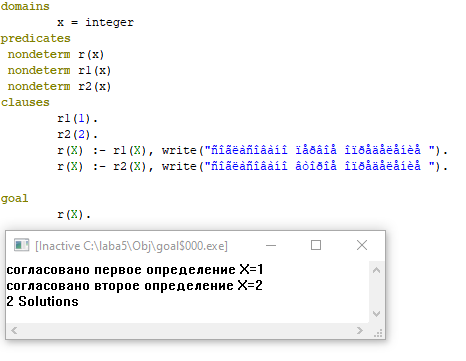Click the goal$000.exe window system icon
Screen dimensions: 466x361
click(x=21, y=245)
